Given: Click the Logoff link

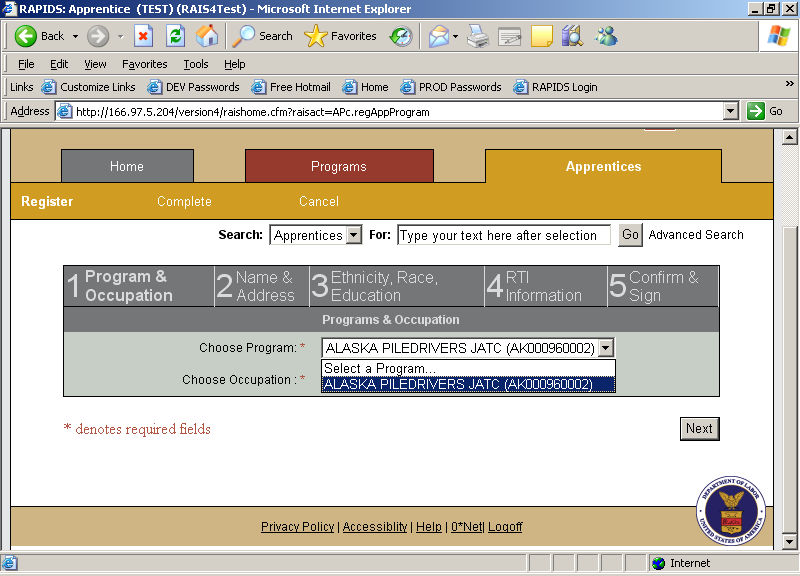Looking at the screenshot, I should [x=505, y=527].
